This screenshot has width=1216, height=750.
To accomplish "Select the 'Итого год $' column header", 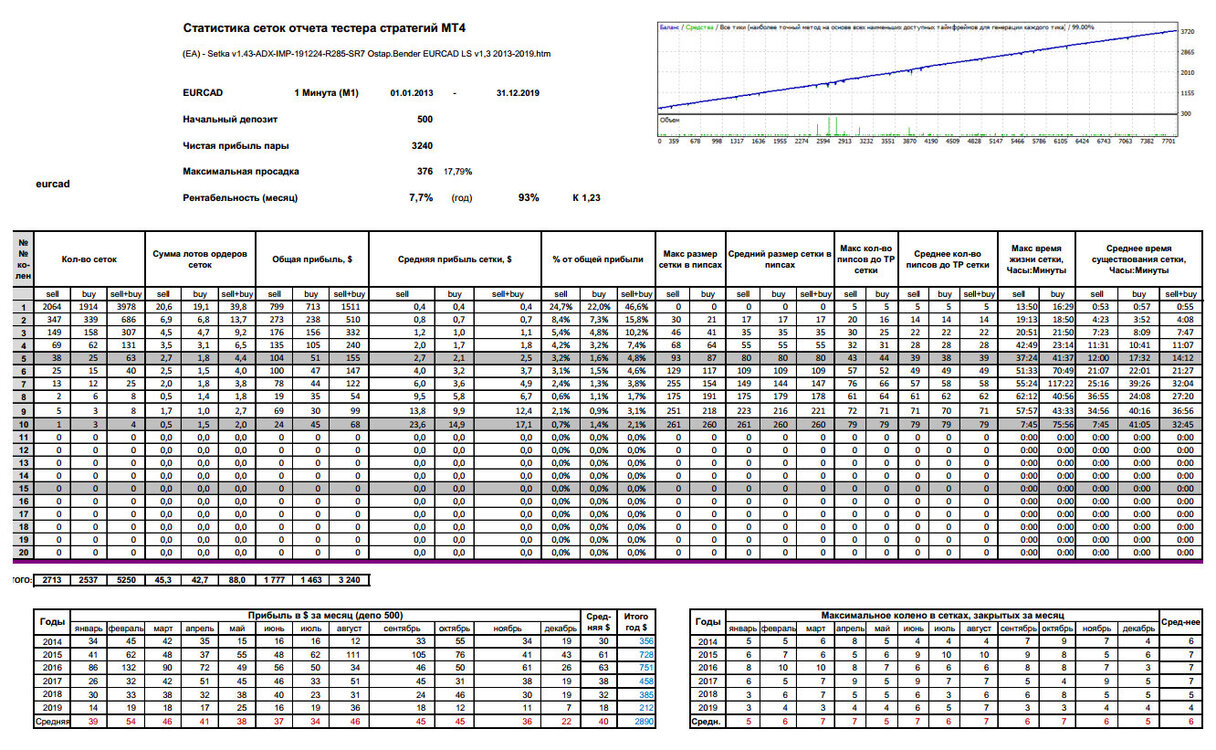I will [635, 621].
